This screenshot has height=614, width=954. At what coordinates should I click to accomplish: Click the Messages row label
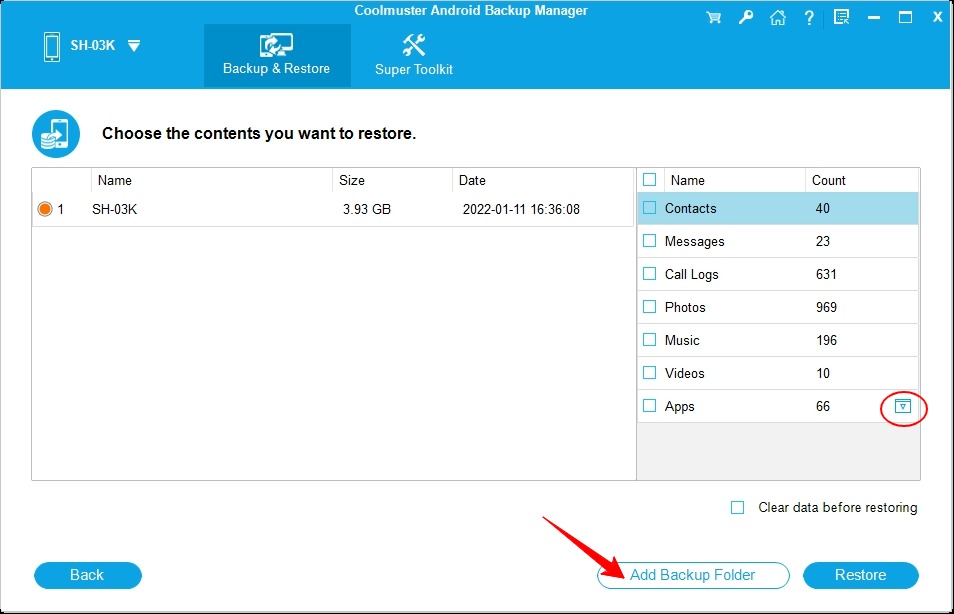click(x=695, y=242)
